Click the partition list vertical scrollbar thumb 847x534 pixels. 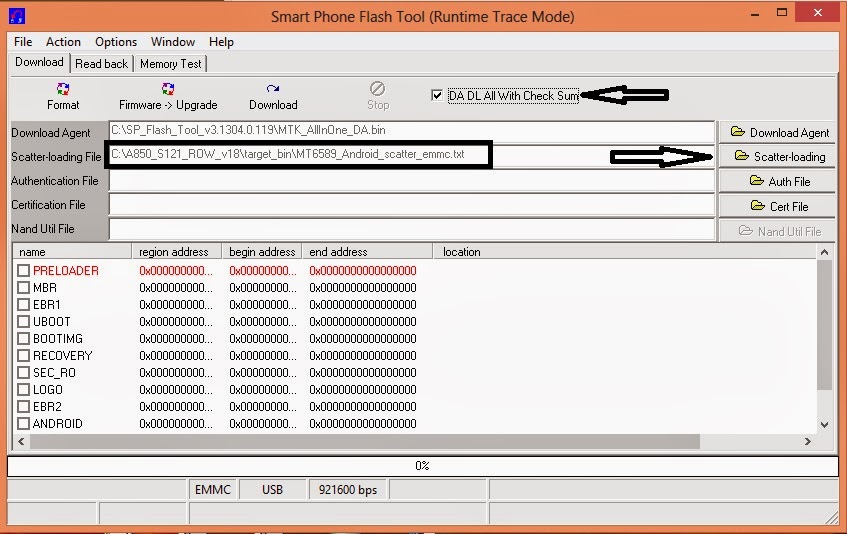824,325
